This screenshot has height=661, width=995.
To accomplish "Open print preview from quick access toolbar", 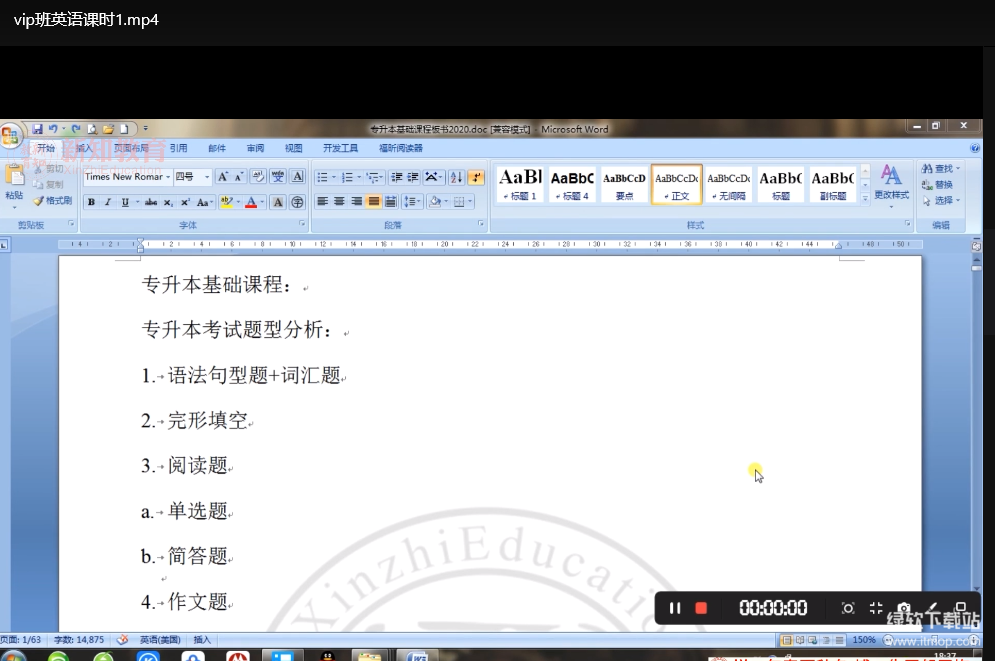I will [x=92, y=129].
